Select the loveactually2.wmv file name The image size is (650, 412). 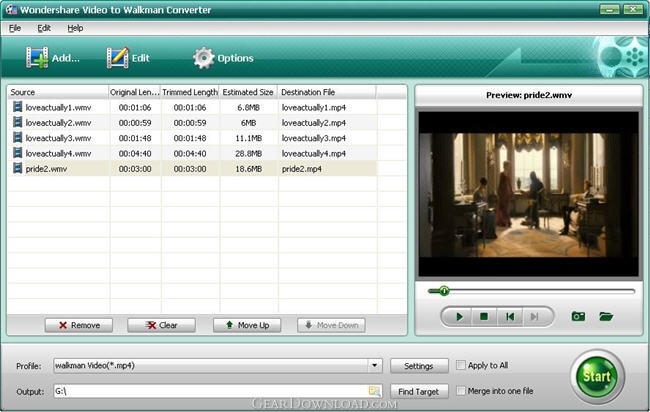(58, 123)
